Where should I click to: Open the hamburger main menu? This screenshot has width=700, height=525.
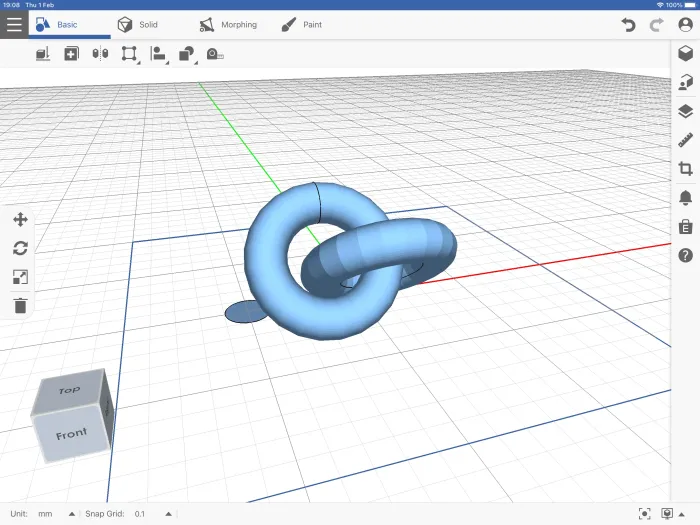(x=13, y=24)
